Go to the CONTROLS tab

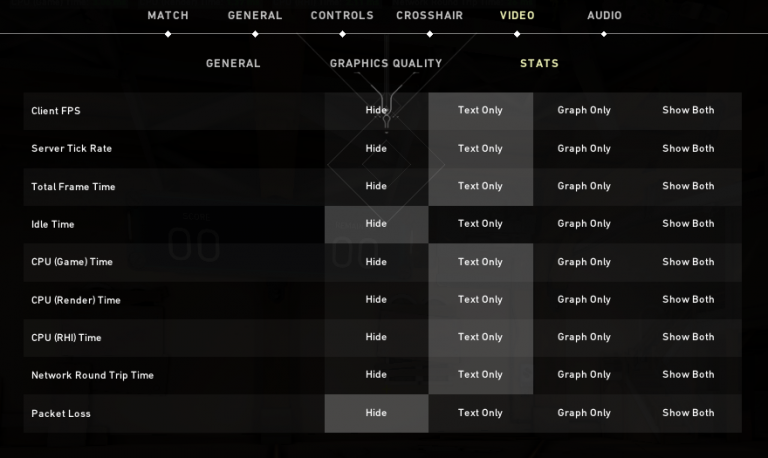coord(342,15)
